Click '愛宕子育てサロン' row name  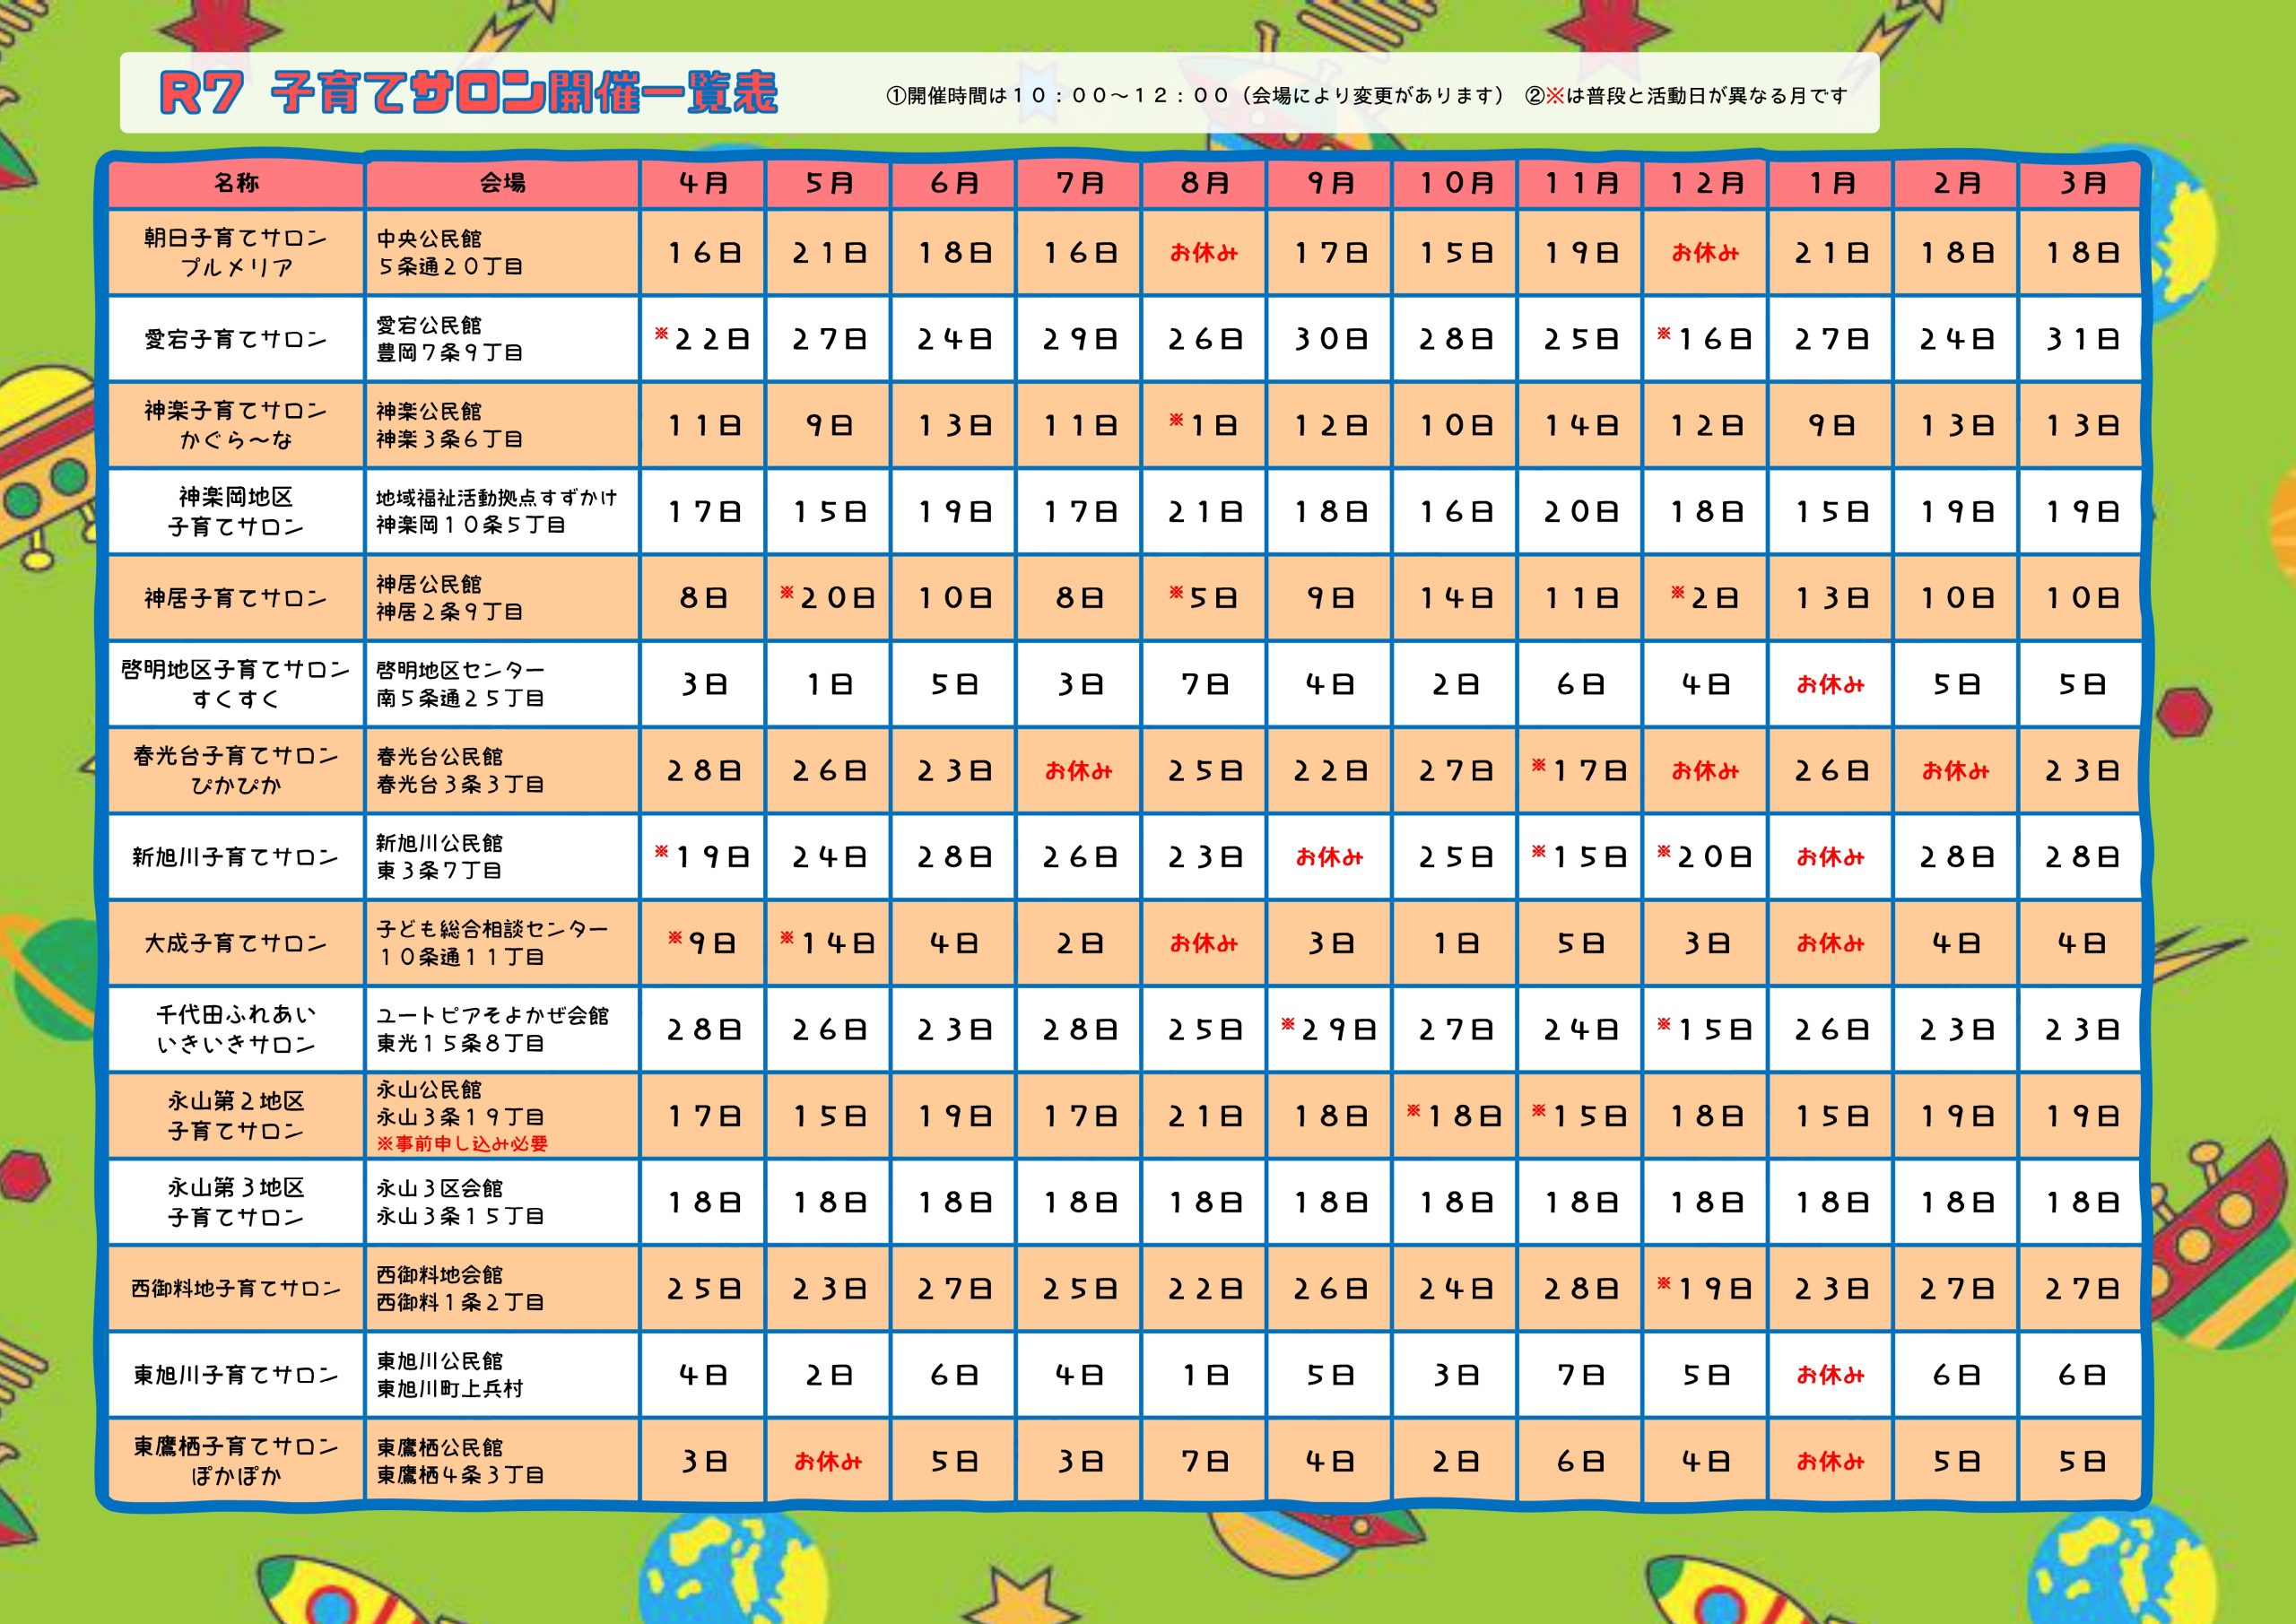(236, 339)
